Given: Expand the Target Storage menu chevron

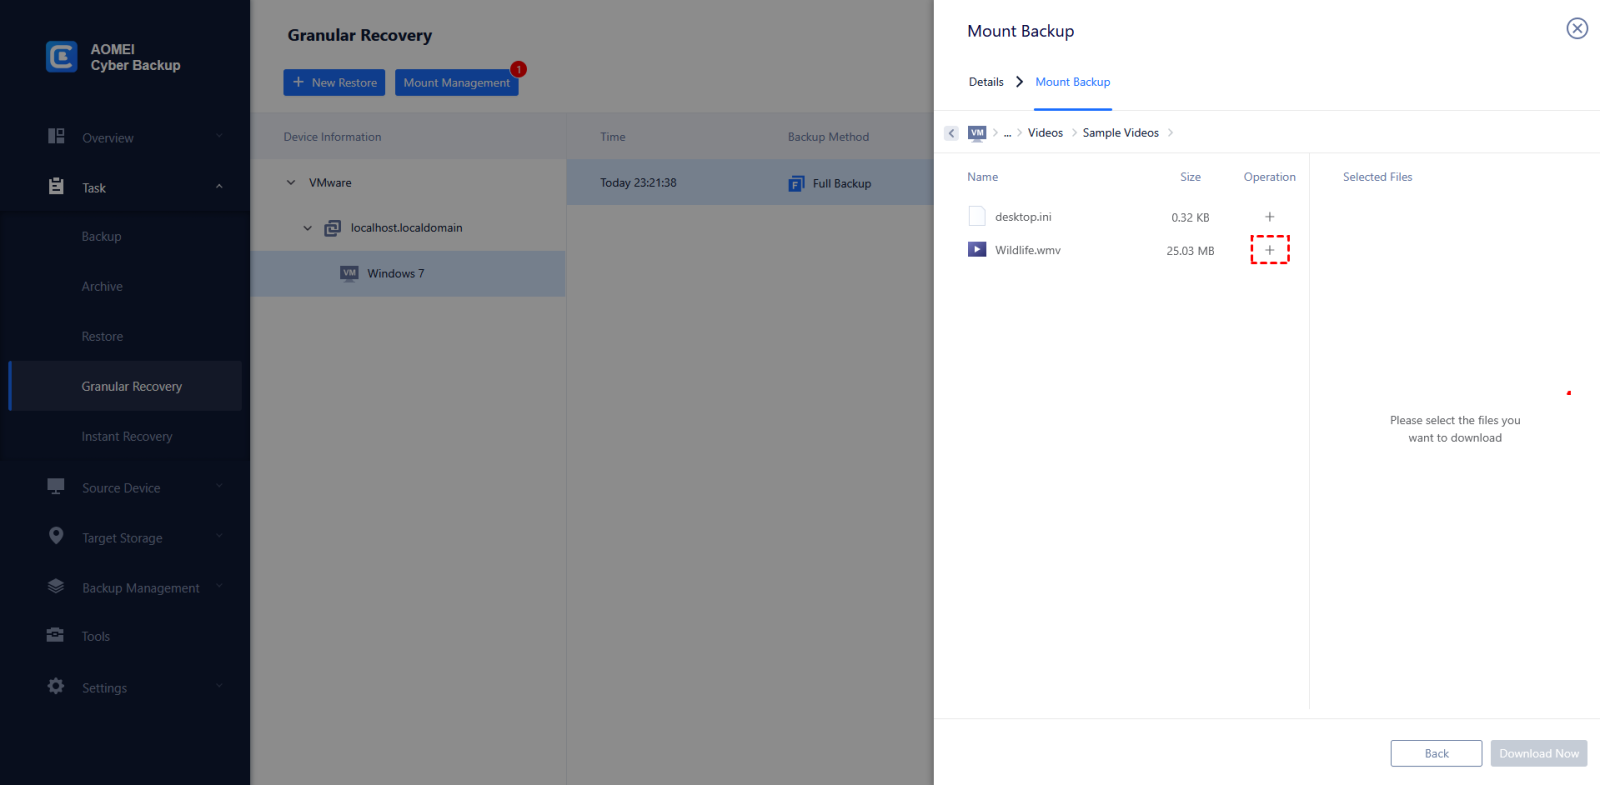Looking at the screenshot, I should (219, 536).
